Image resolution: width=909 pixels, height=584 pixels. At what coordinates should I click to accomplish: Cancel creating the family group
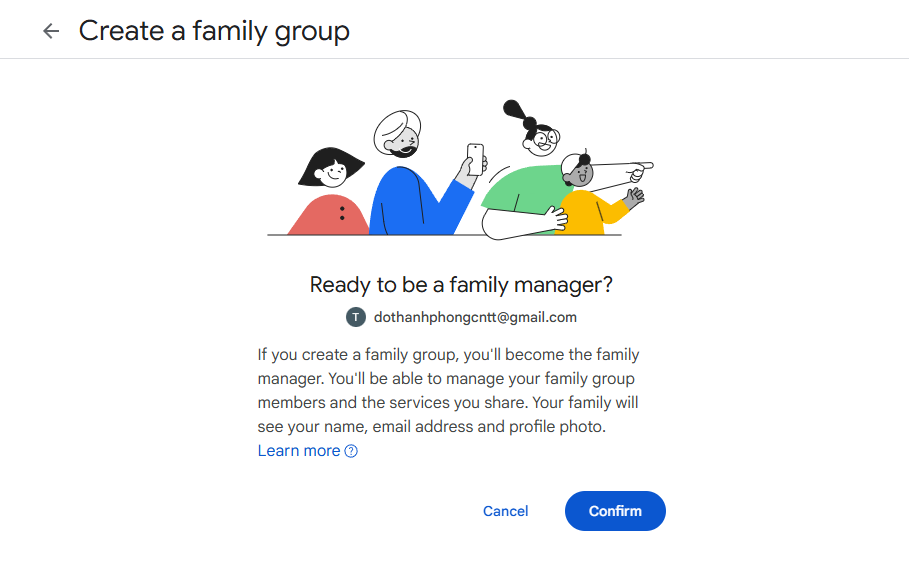pos(506,511)
